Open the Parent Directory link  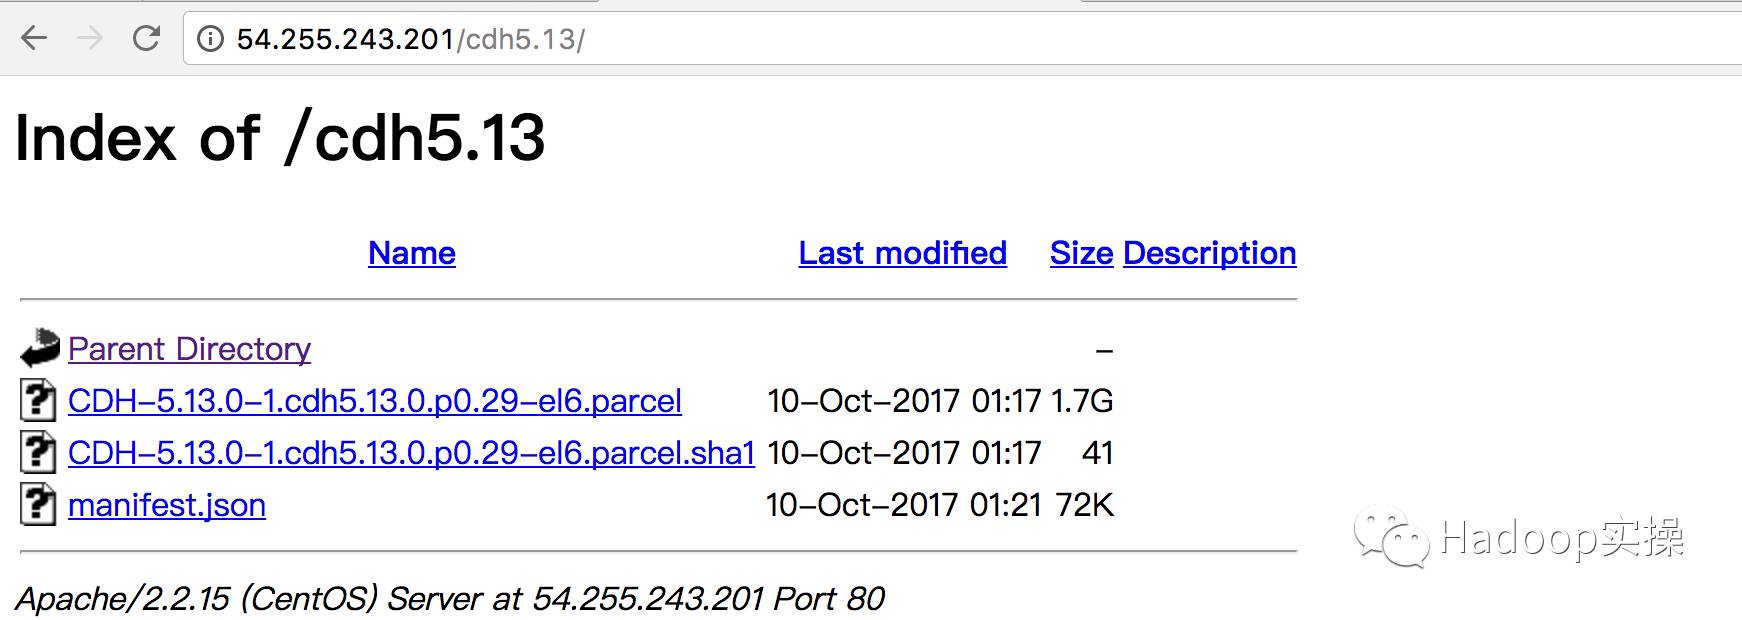coord(189,349)
